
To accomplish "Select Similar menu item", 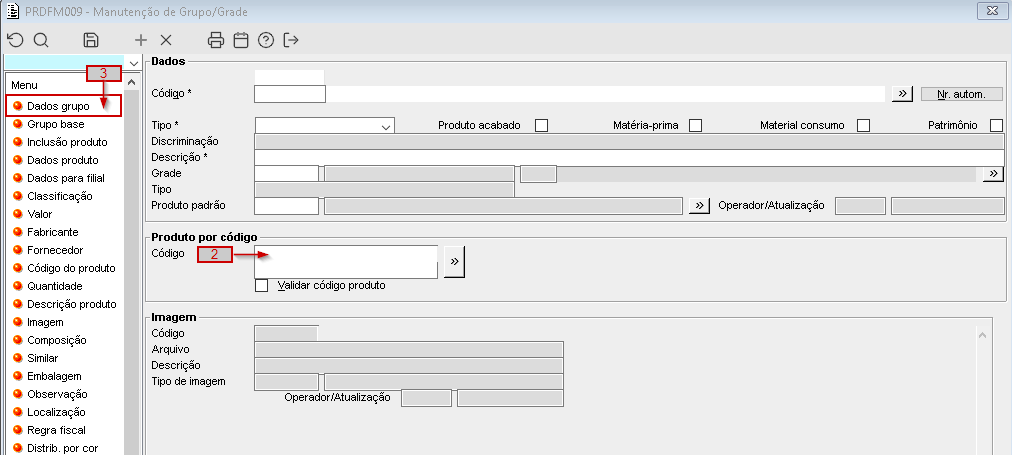I will (x=43, y=358).
